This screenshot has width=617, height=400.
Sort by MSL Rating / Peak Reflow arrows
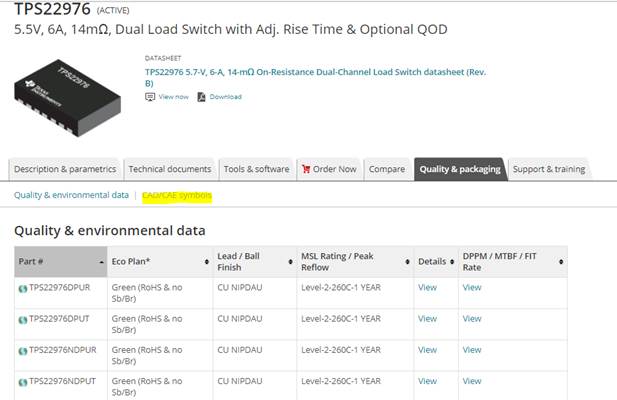pos(407,262)
